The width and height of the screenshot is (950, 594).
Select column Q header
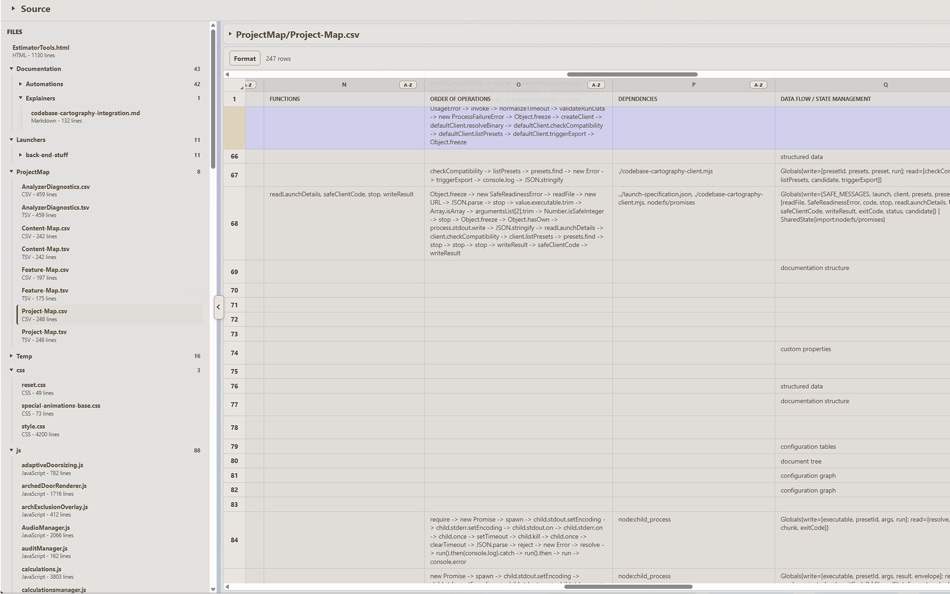pos(885,85)
